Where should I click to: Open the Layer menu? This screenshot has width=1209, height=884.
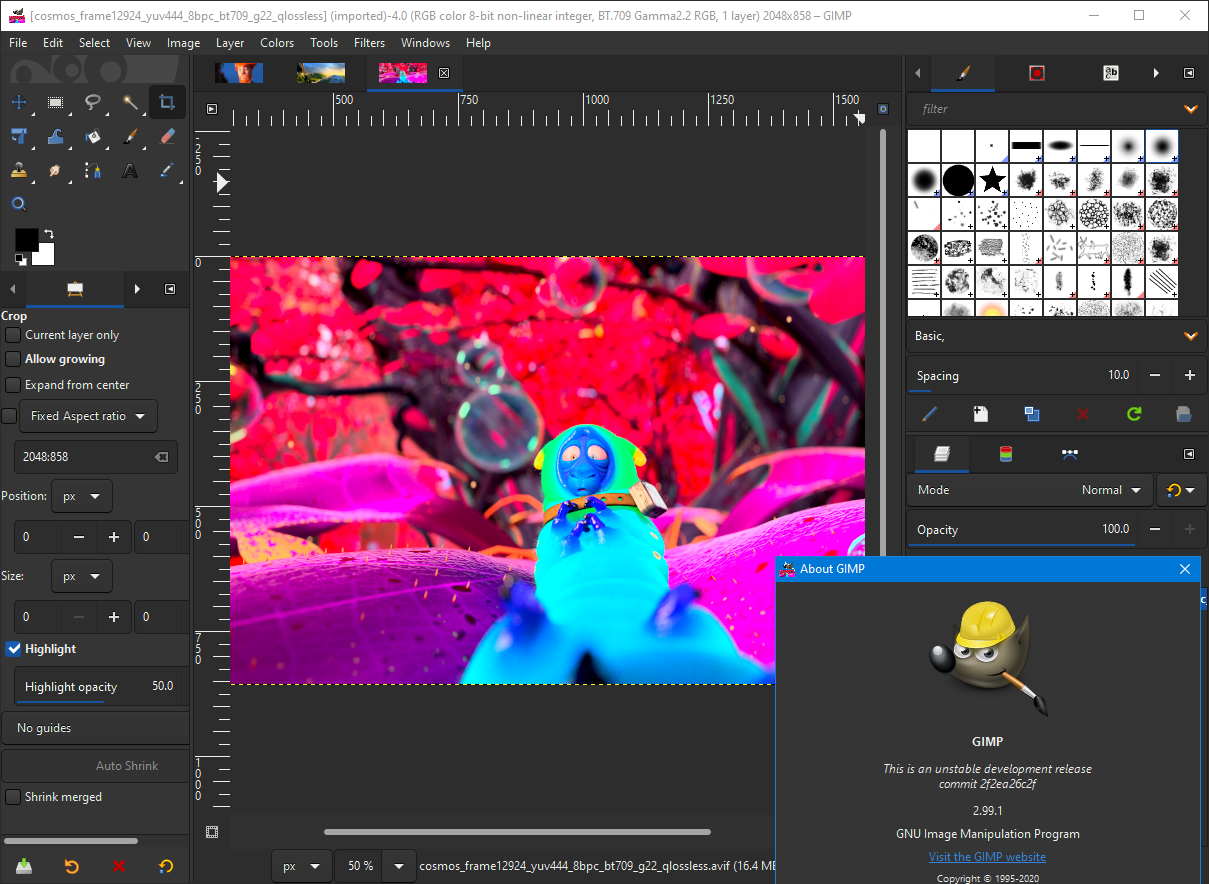pyautogui.click(x=230, y=43)
